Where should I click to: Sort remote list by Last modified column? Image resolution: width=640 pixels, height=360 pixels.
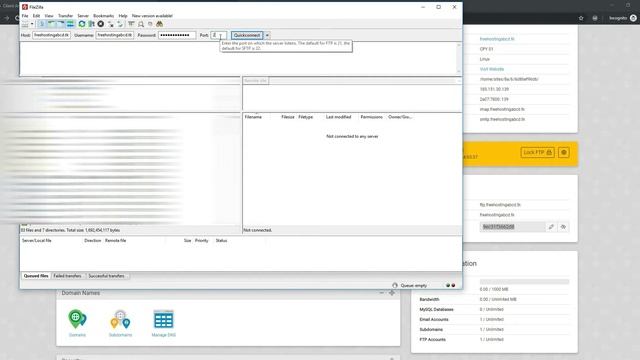tap(338, 117)
